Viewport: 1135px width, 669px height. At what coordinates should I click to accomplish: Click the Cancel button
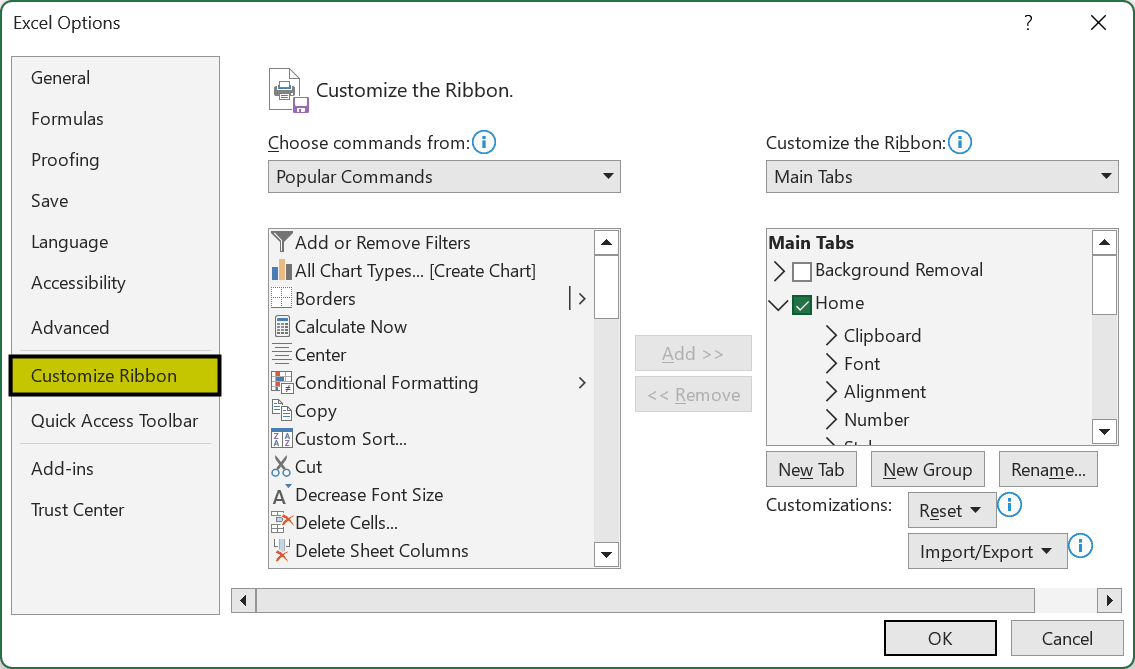point(1067,638)
